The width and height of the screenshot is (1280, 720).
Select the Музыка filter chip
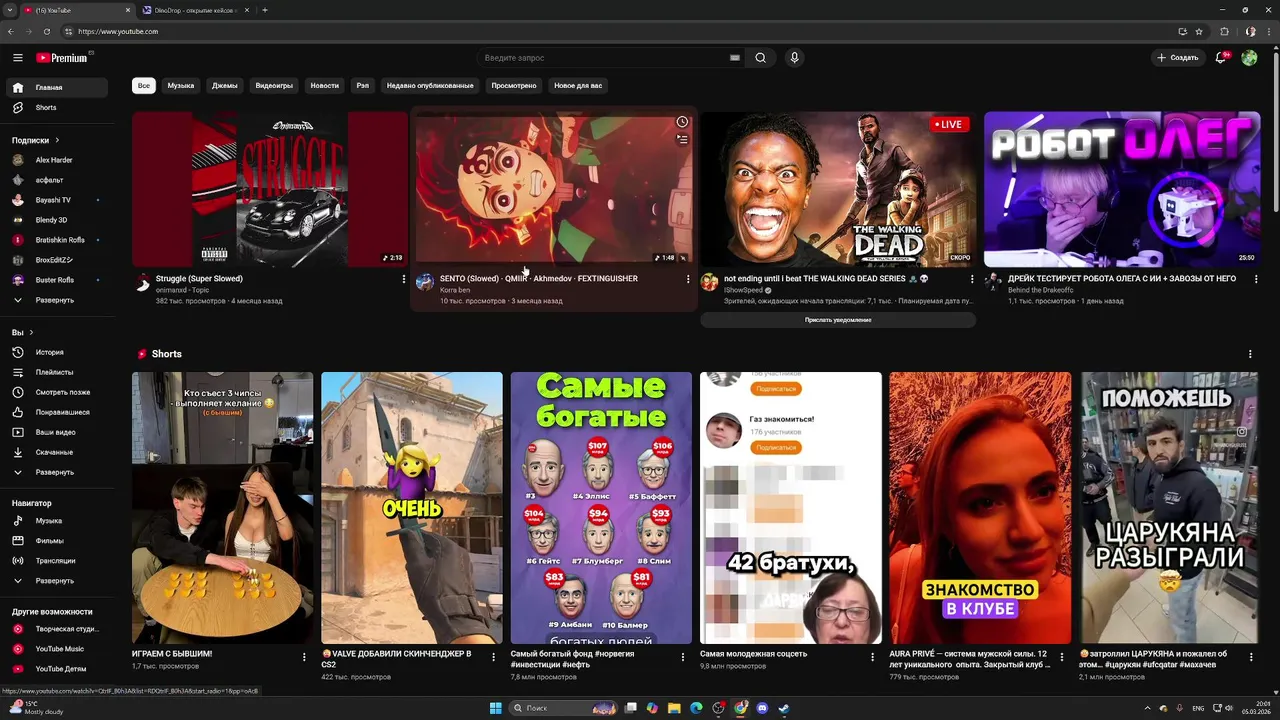click(x=181, y=86)
